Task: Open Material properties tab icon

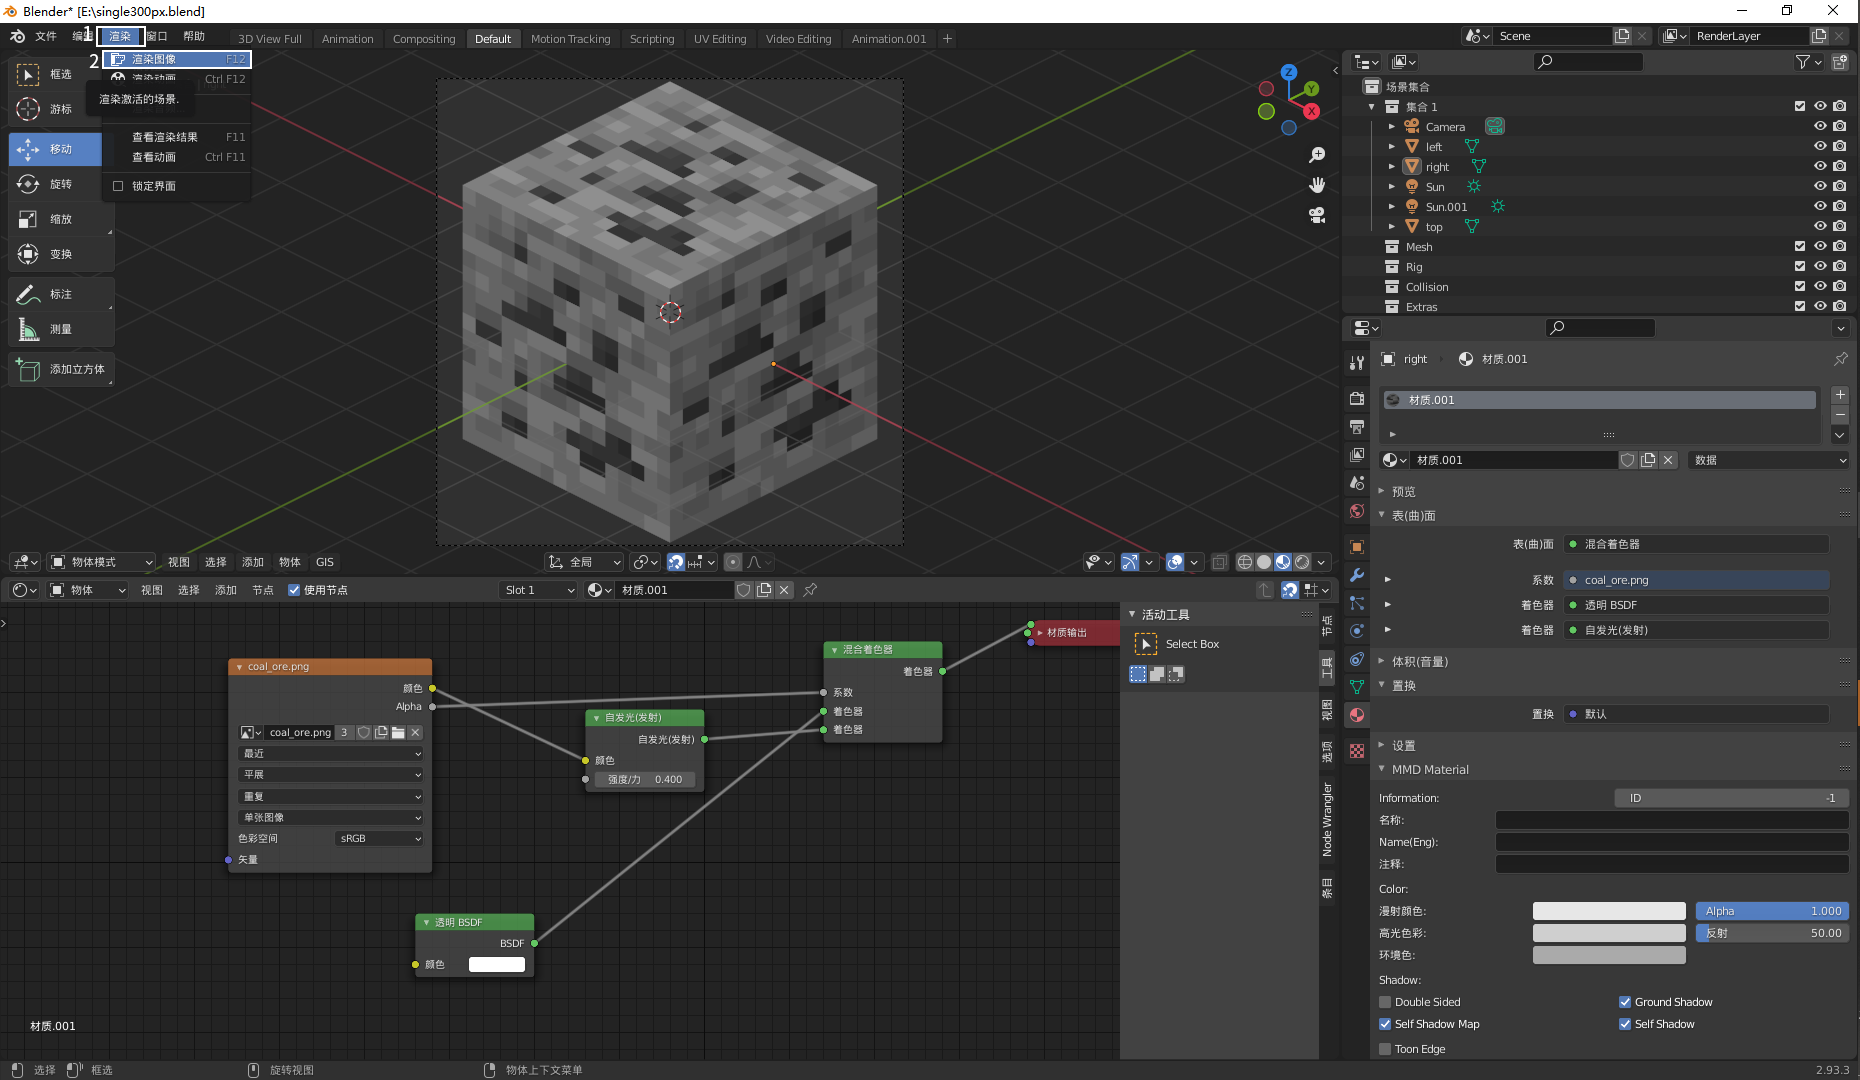Action: 1357,715
